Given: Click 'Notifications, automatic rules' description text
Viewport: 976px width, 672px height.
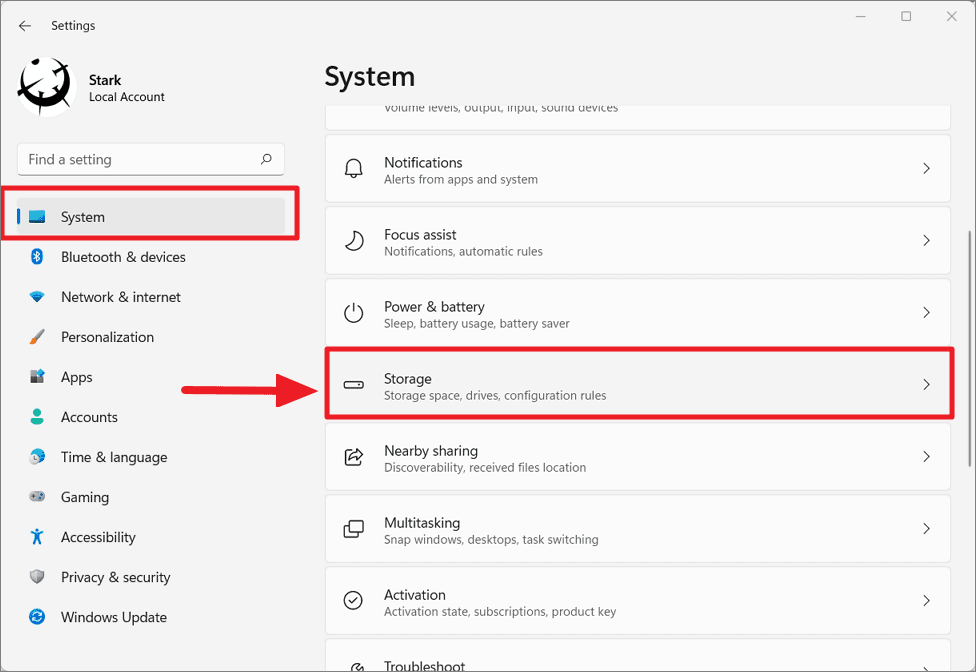Looking at the screenshot, I should tap(463, 251).
